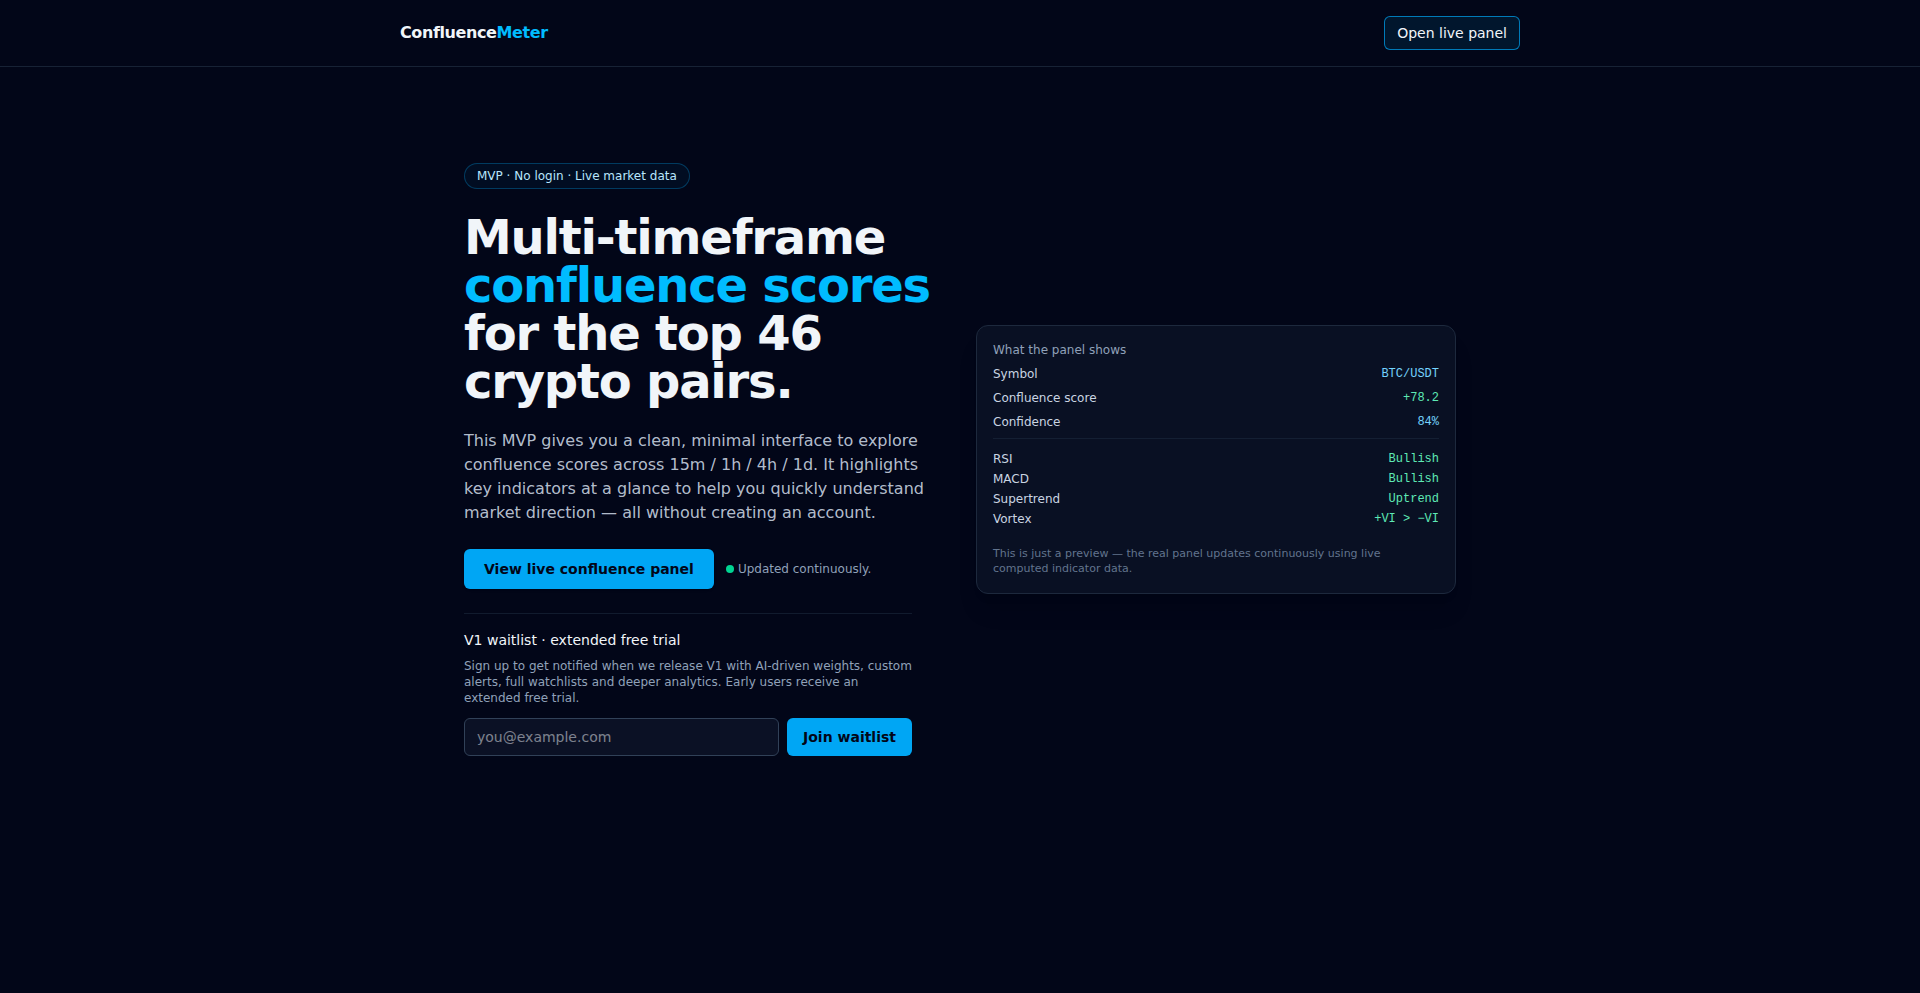This screenshot has width=1920, height=993.
Task: Click the preview disclaimer note in card
Action: pyautogui.click(x=1186, y=560)
